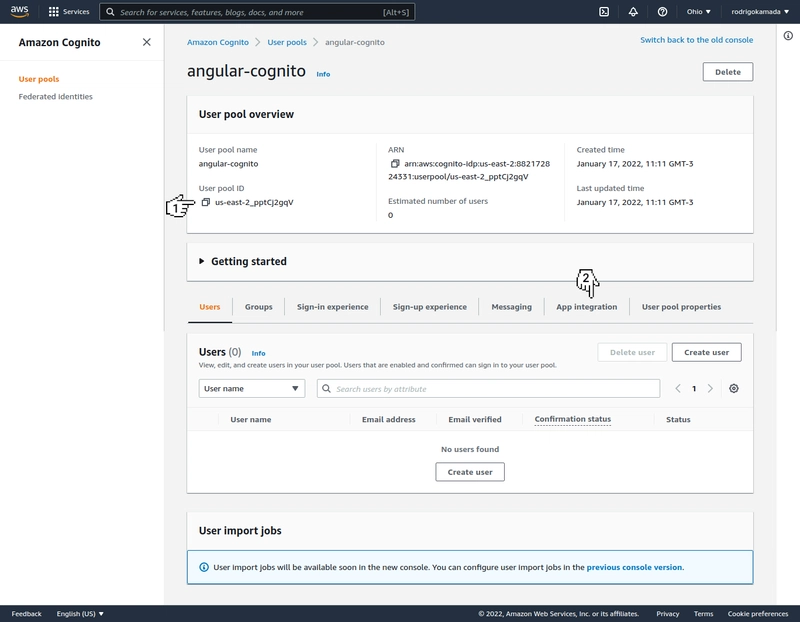Image resolution: width=800 pixels, height=622 pixels.
Task: Select Federated identities in sidebar
Action: click(56, 96)
